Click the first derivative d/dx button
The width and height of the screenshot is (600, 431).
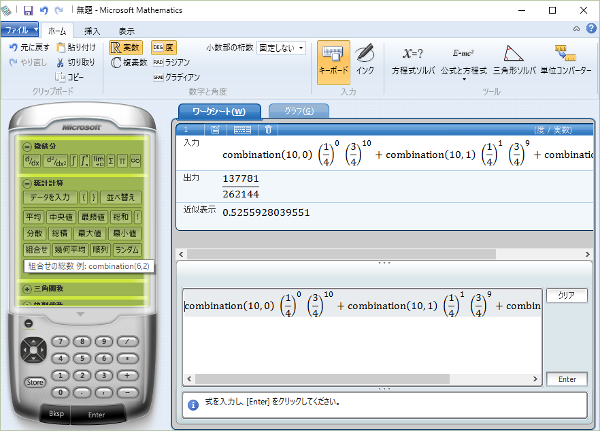32,161
